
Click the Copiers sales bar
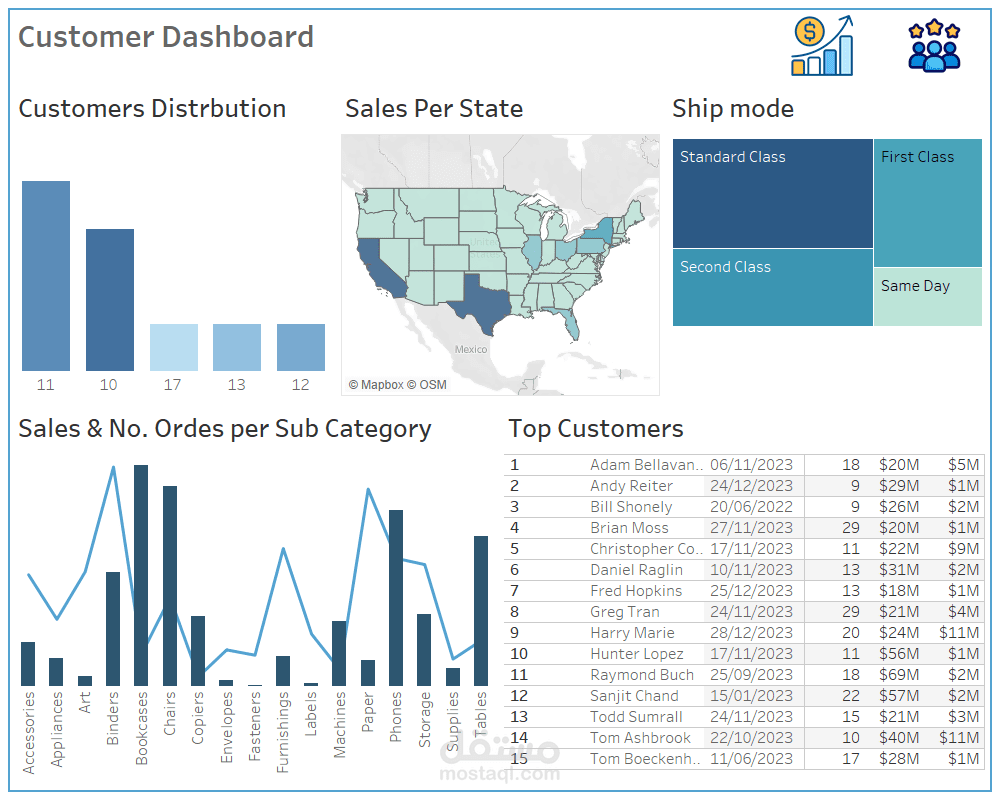coord(198,651)
